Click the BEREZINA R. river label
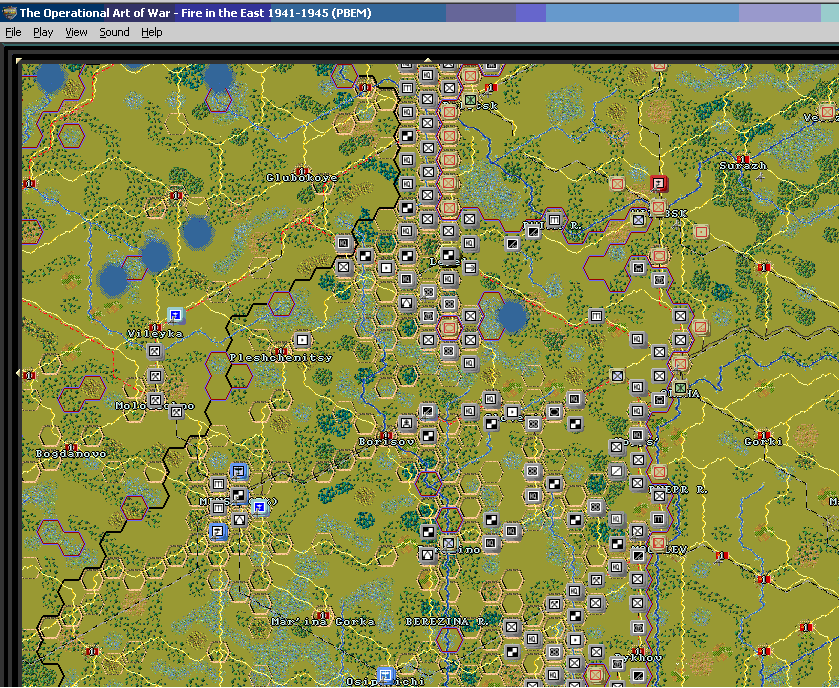The image size is (840, 688). click(x=447, y=622)
